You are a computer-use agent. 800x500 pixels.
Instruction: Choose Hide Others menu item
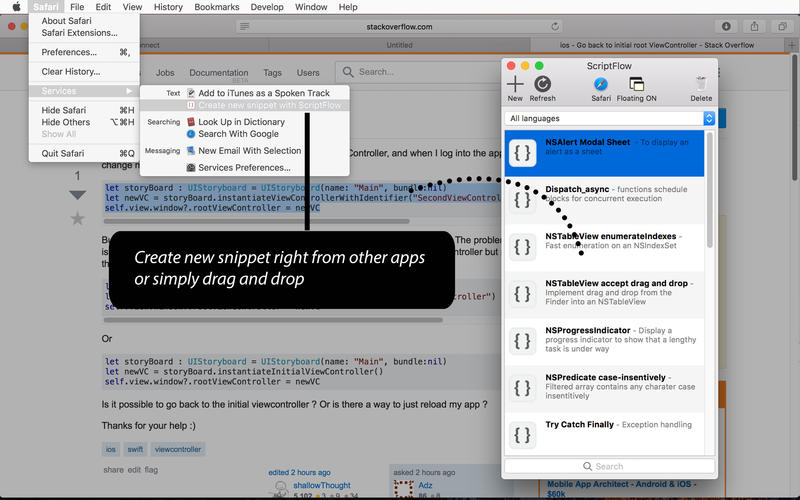[x=84, y=122]
